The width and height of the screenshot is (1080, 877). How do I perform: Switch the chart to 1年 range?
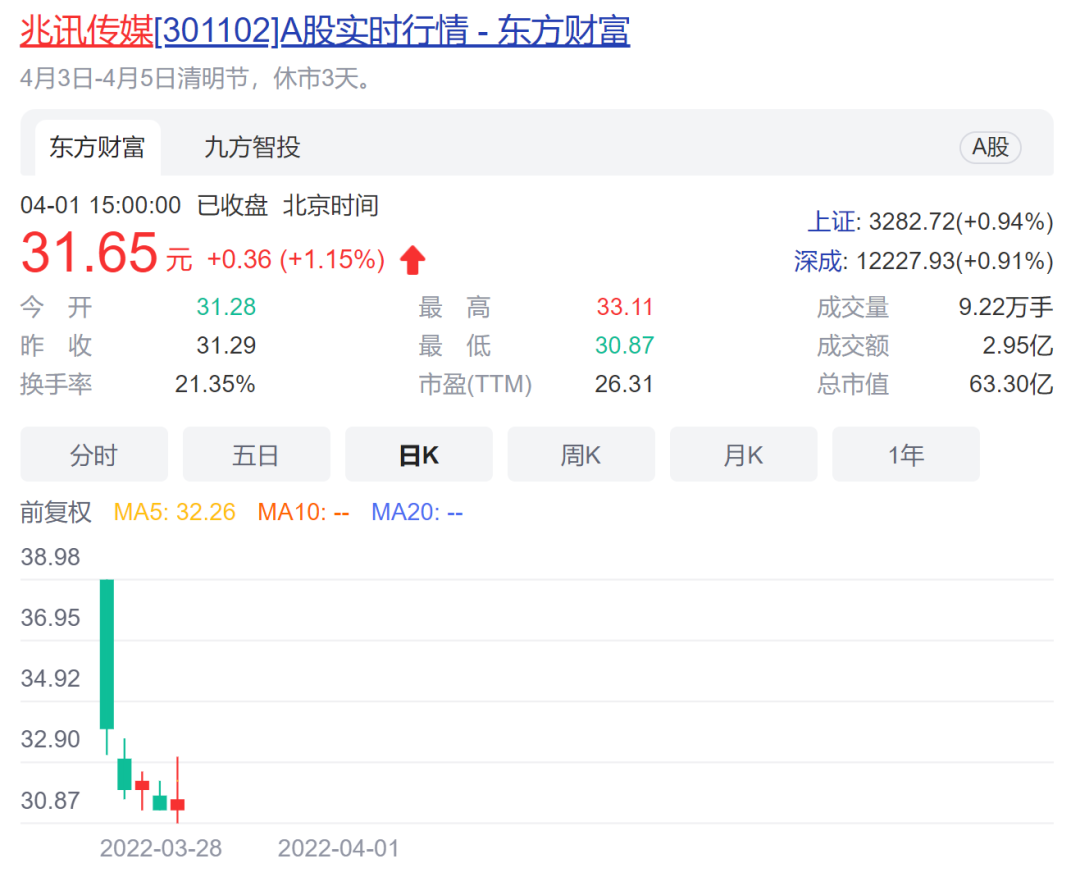tap(906, 455)
